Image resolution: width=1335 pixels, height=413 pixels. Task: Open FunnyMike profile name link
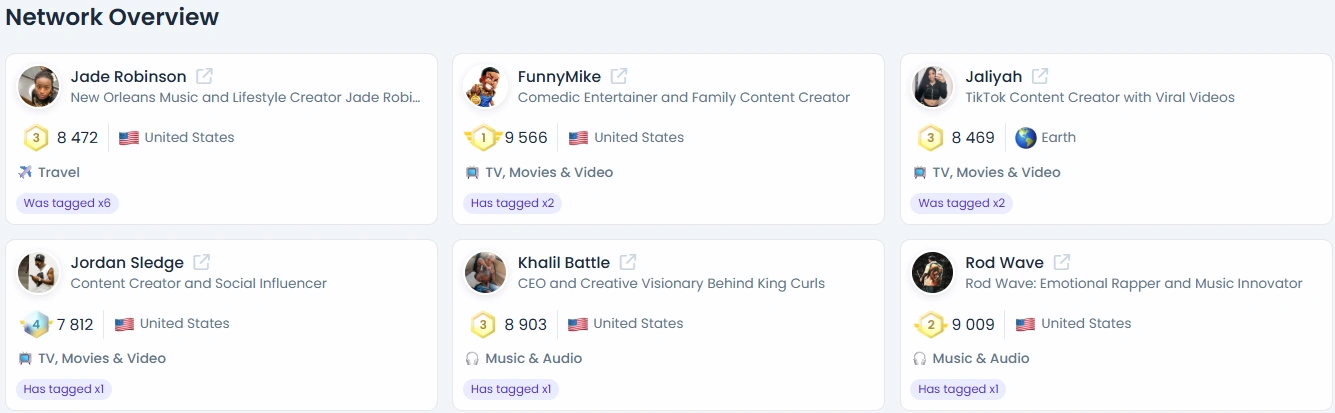click(558, 77)
